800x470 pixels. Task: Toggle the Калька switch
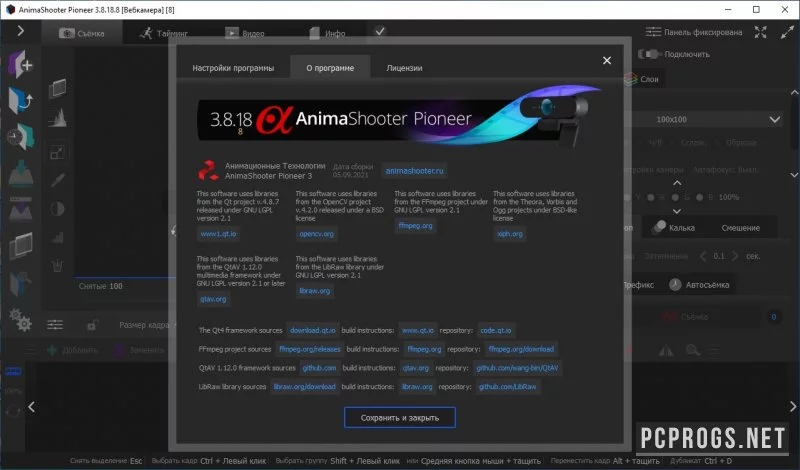pos(659,227)
